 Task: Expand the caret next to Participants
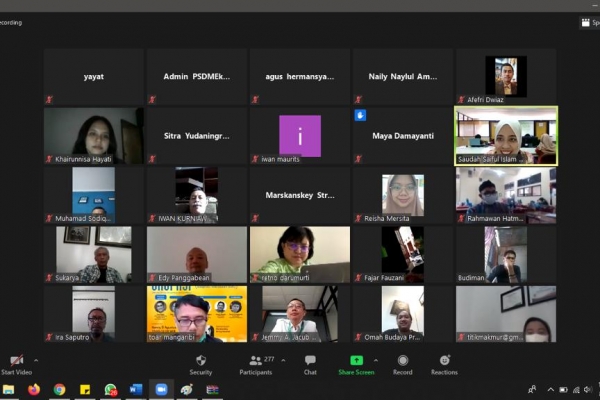[282, 360]
